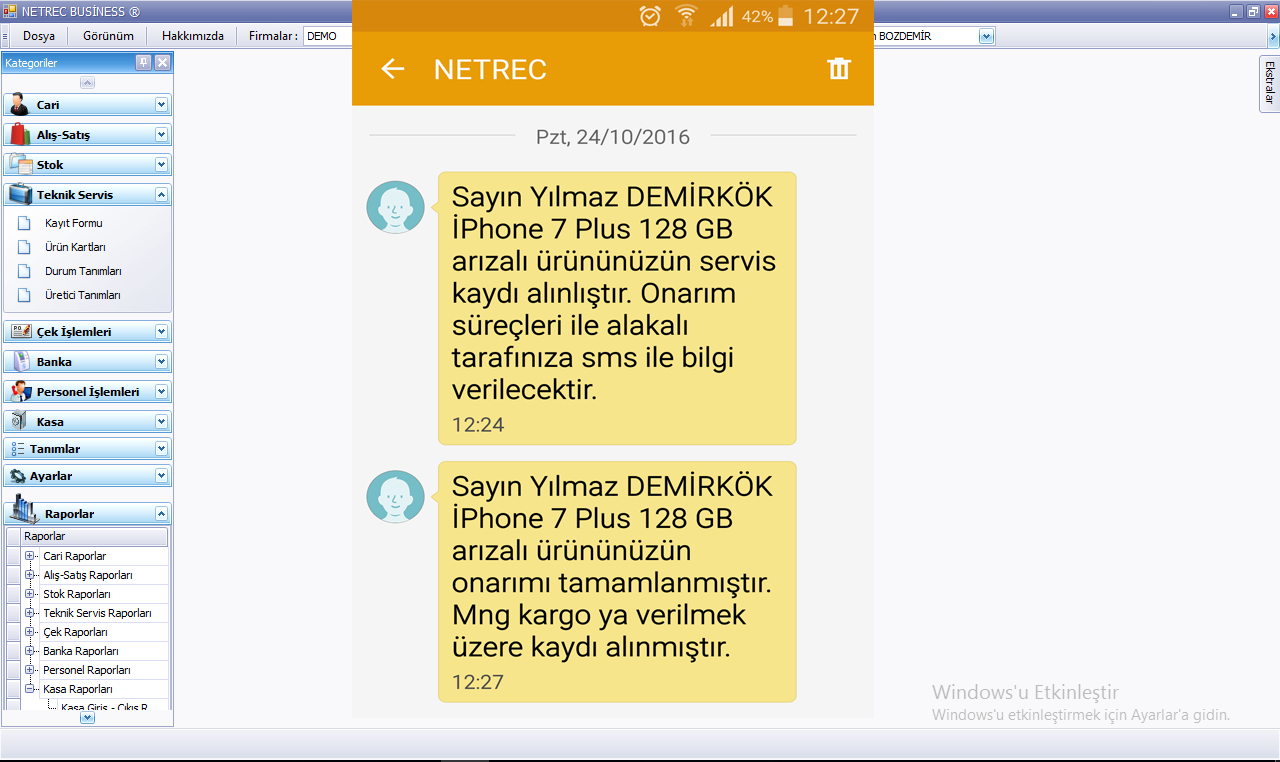Expand the Cari category
Image resolution: width=1280 pixels, height=762 pixels.
point(161,105)
